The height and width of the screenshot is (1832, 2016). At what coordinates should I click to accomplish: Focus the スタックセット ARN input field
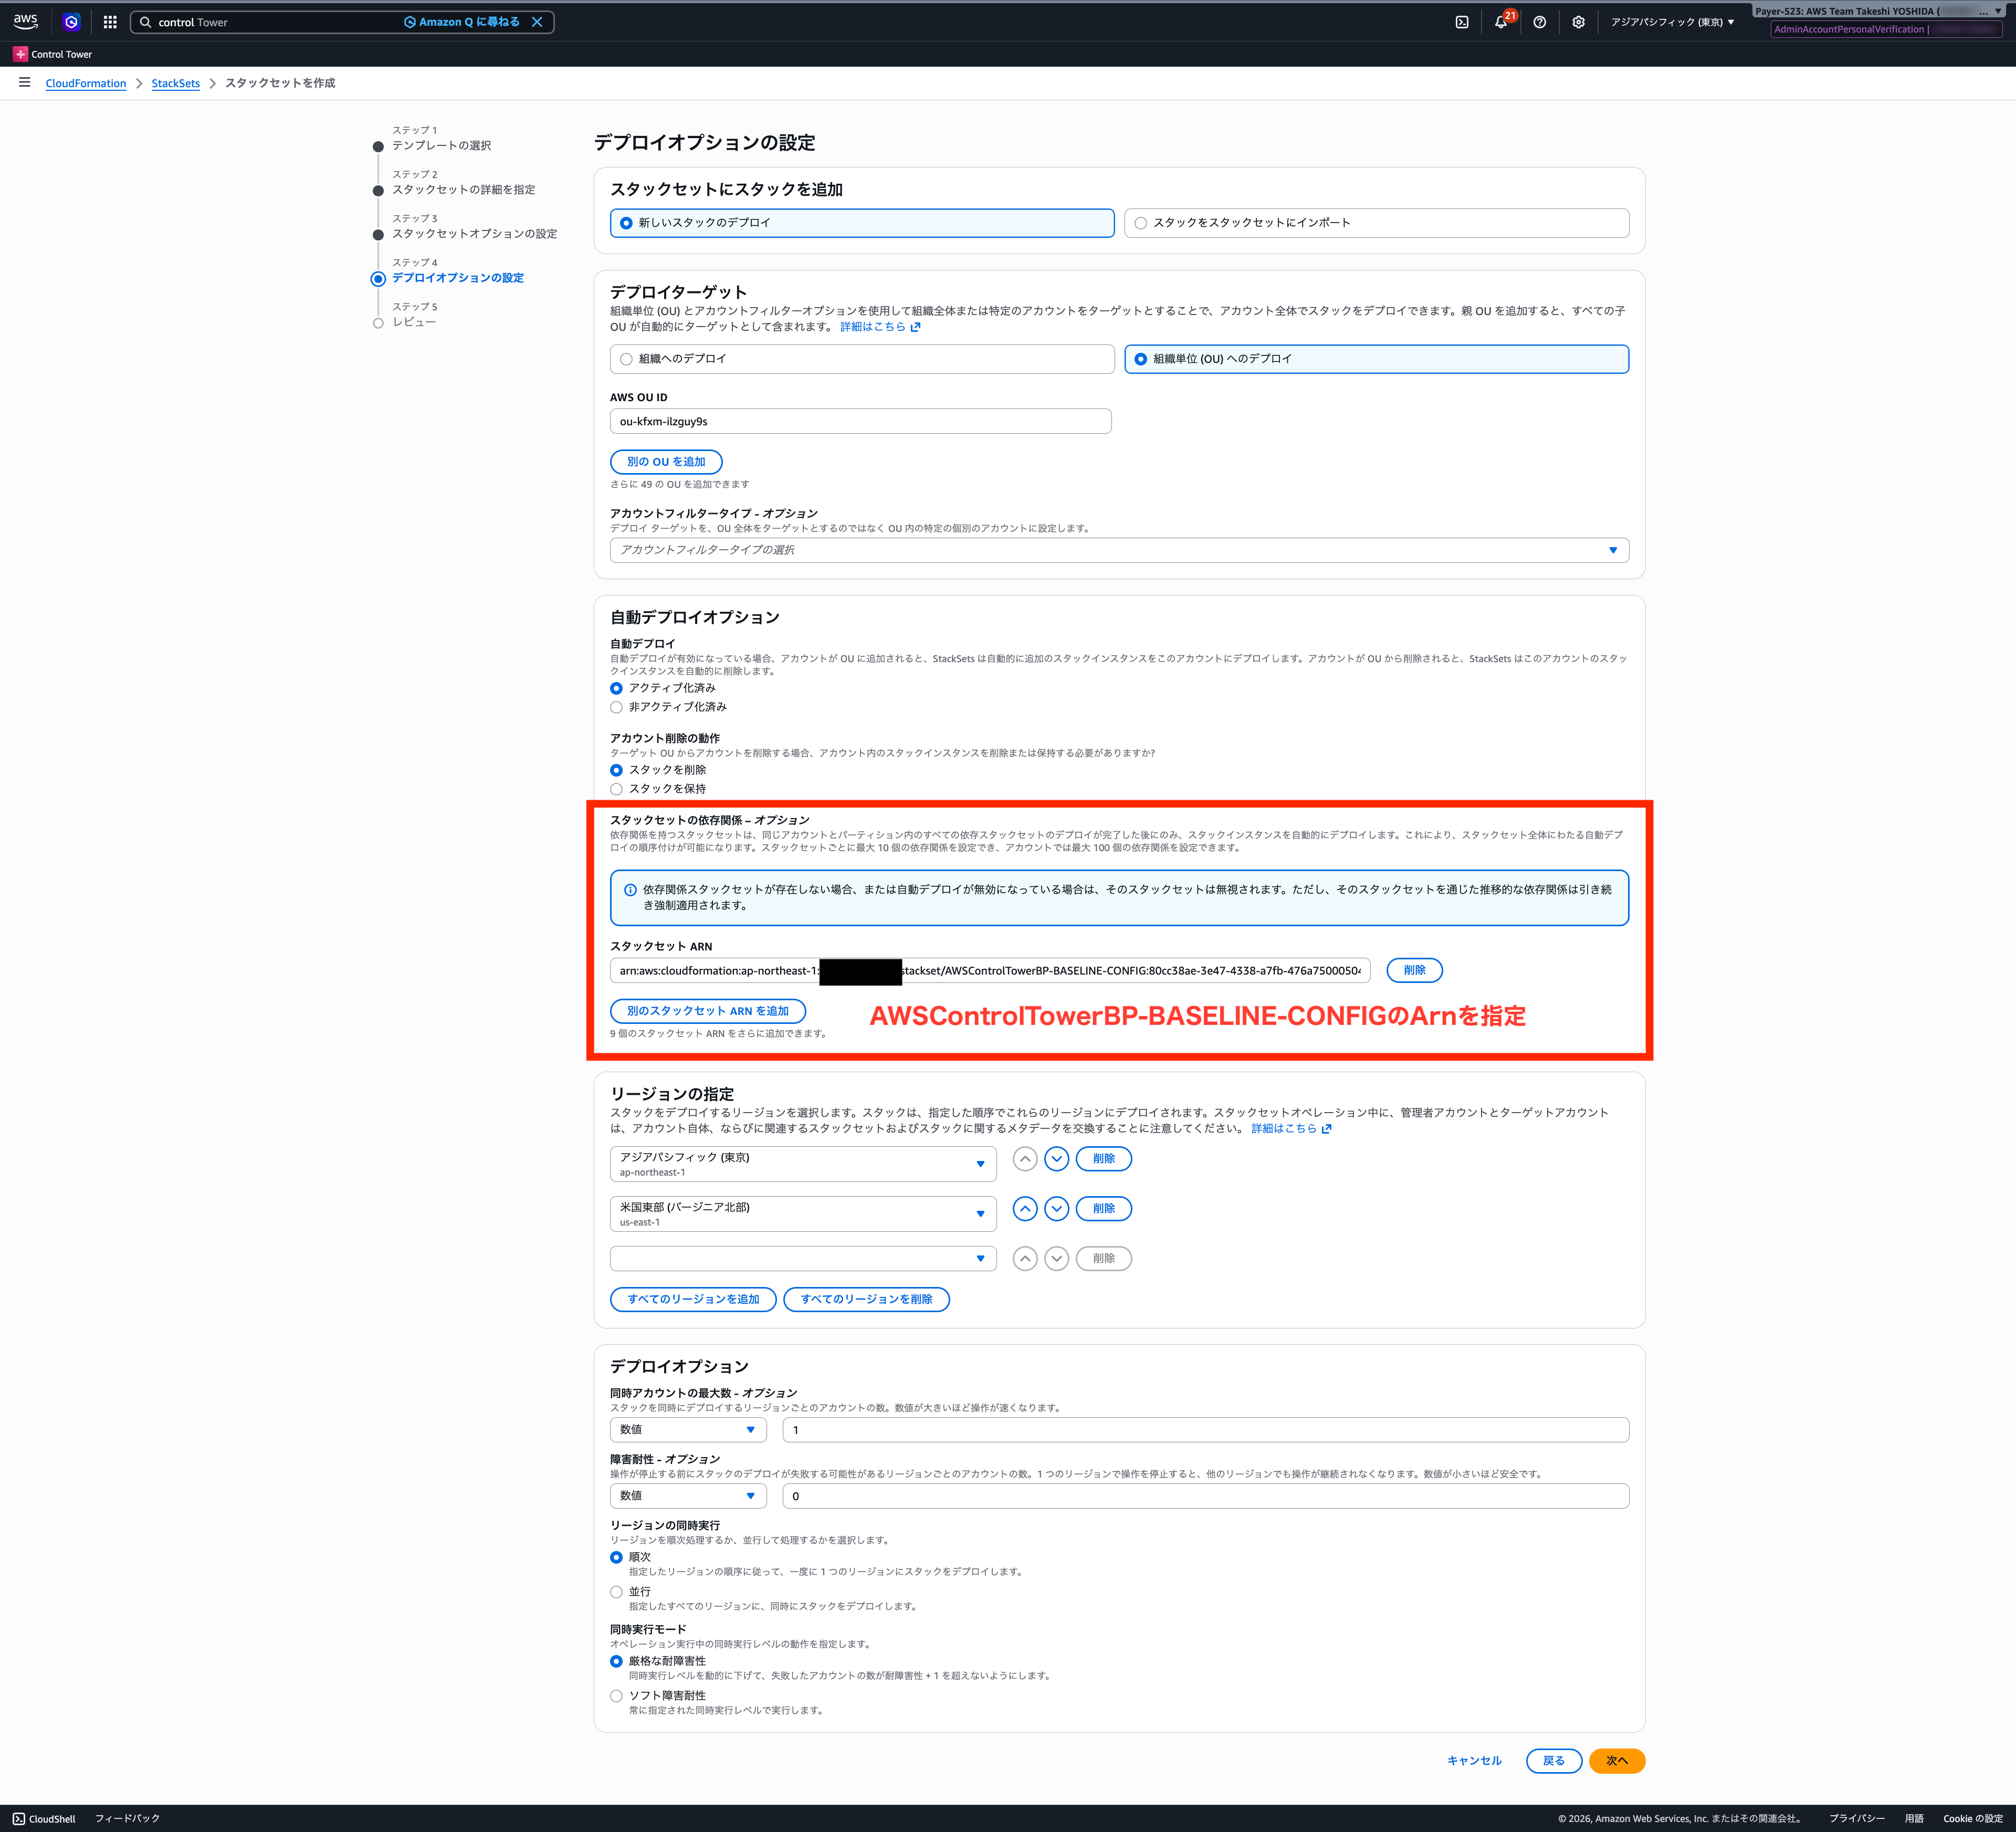tap(990, 971)
